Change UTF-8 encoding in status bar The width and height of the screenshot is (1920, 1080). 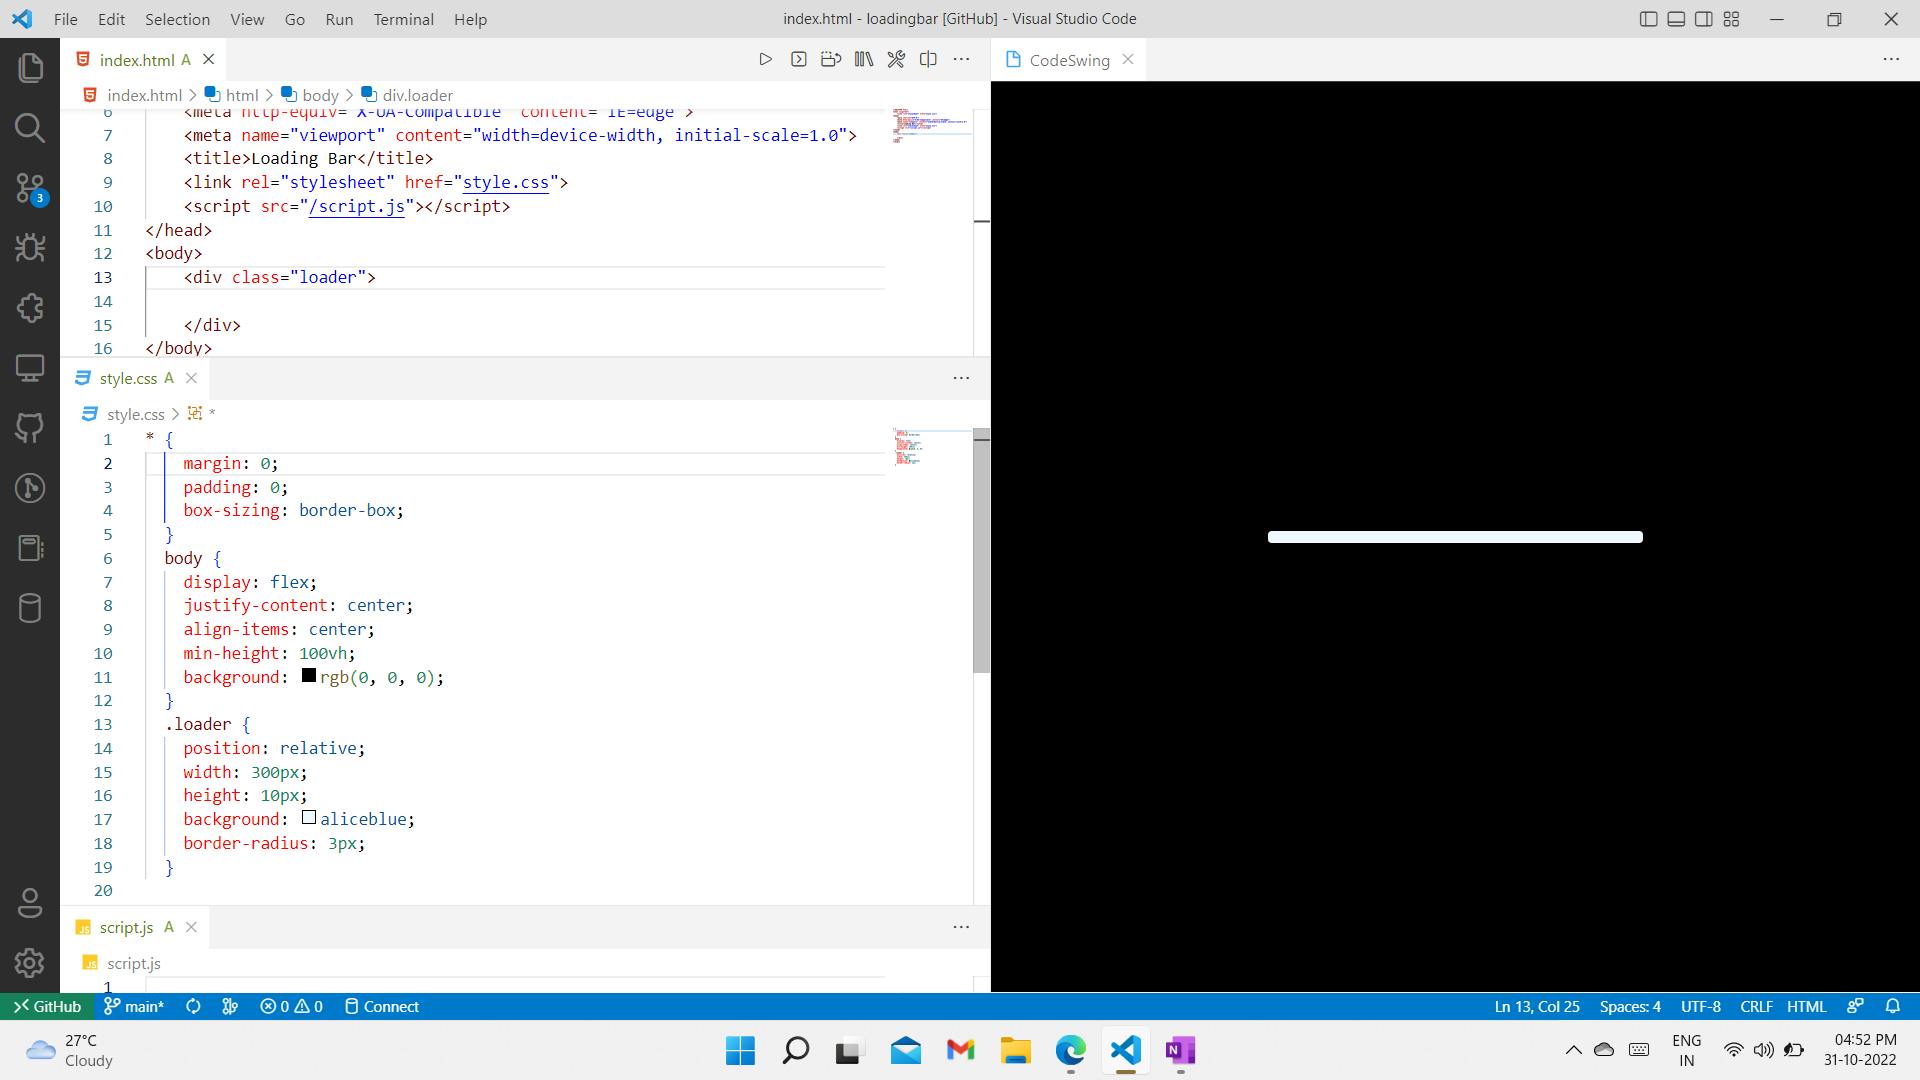pyautogui.click(x=1701, y=1007)
